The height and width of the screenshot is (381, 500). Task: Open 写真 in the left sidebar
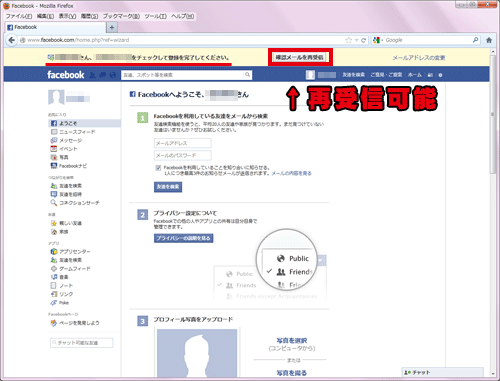[x=59, y=157]
